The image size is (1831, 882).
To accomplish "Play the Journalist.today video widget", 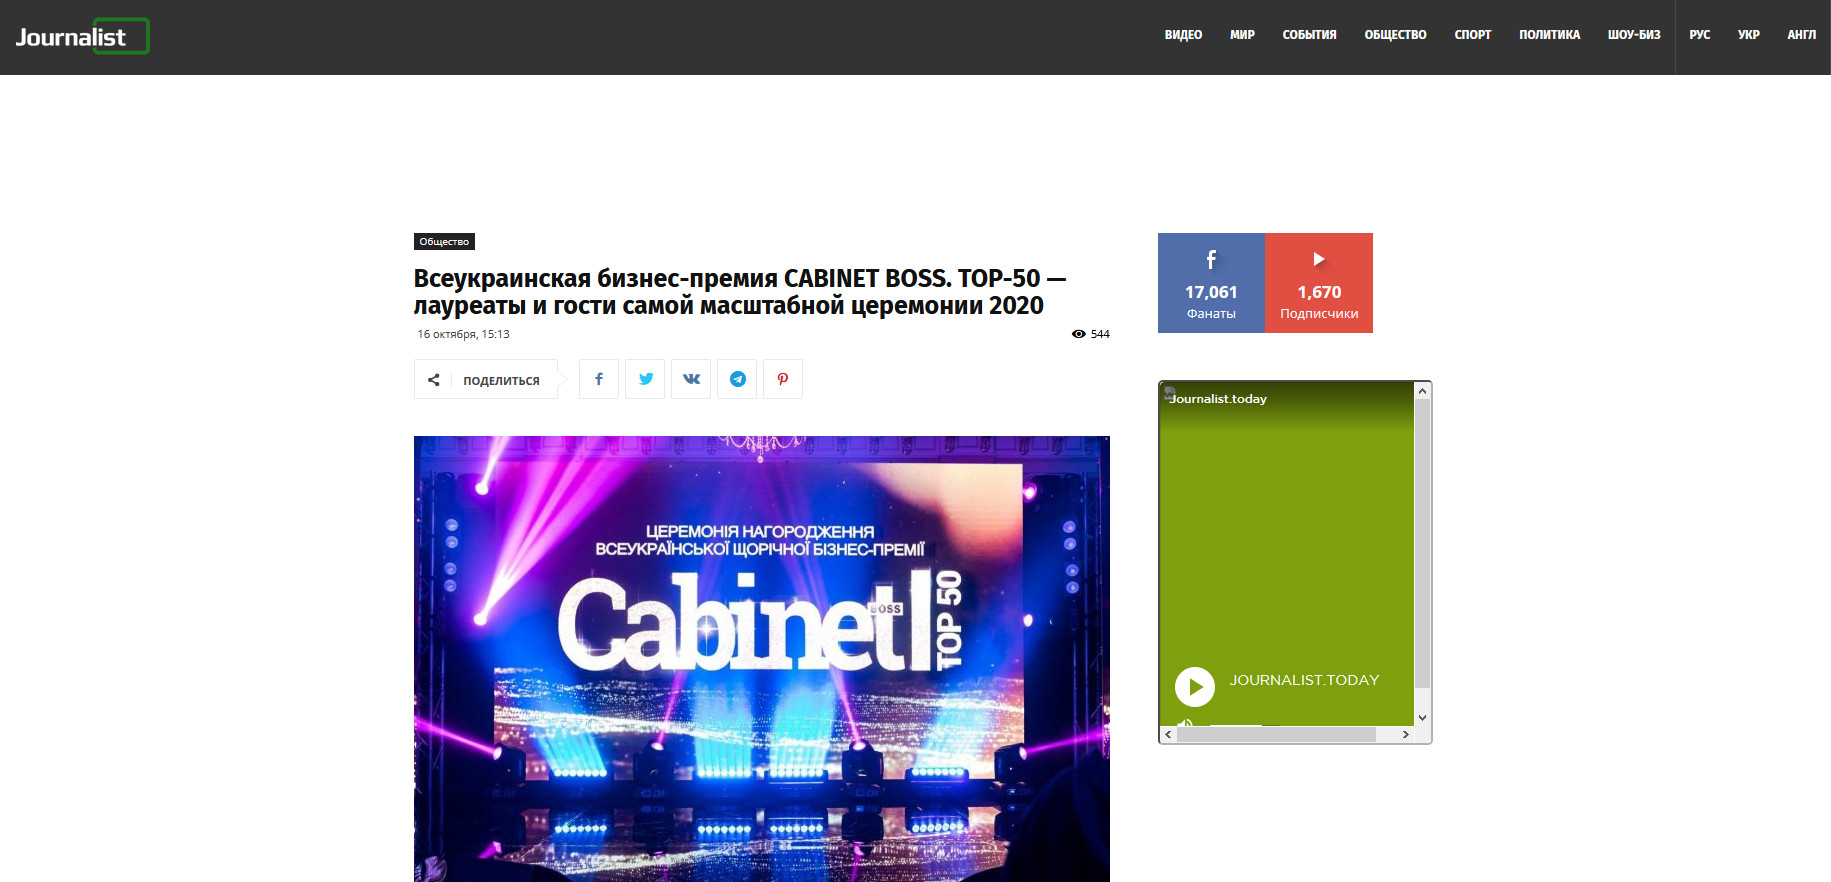I will [x=1195, y=687].
